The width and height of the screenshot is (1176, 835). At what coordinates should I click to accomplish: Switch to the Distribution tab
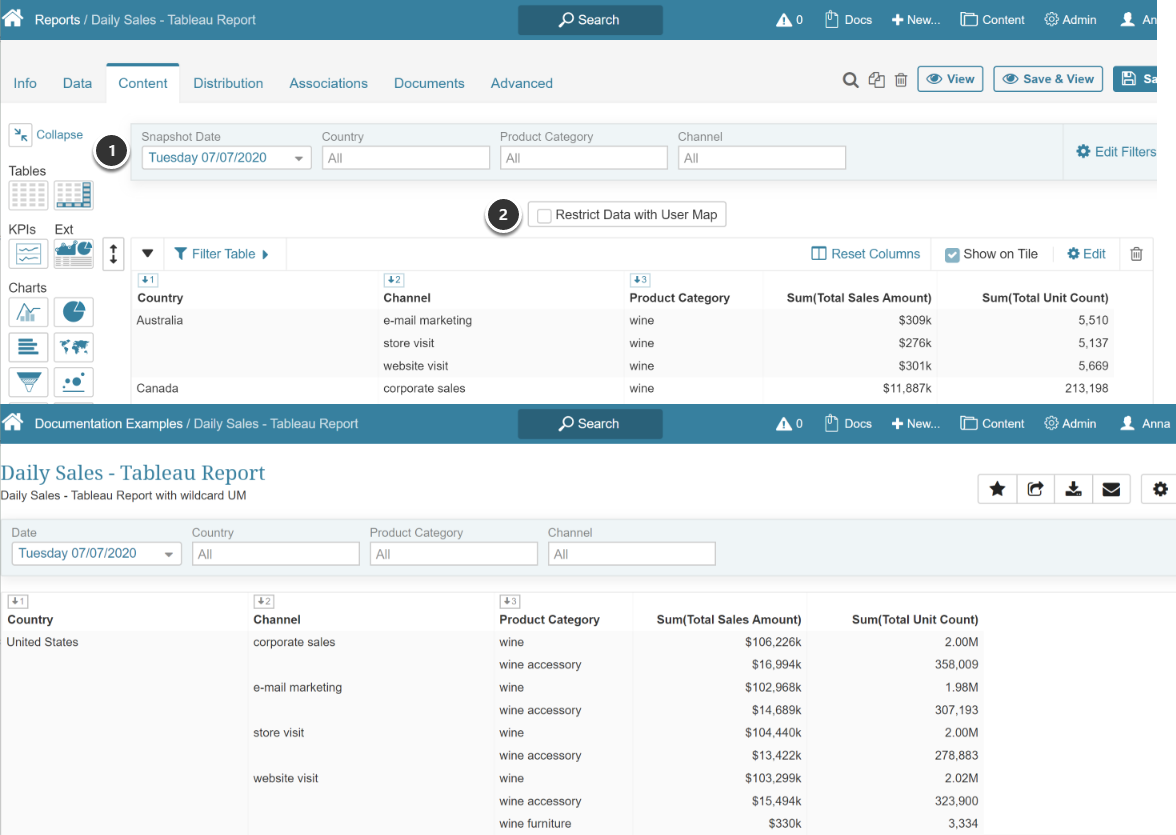(x=228, y=83)
